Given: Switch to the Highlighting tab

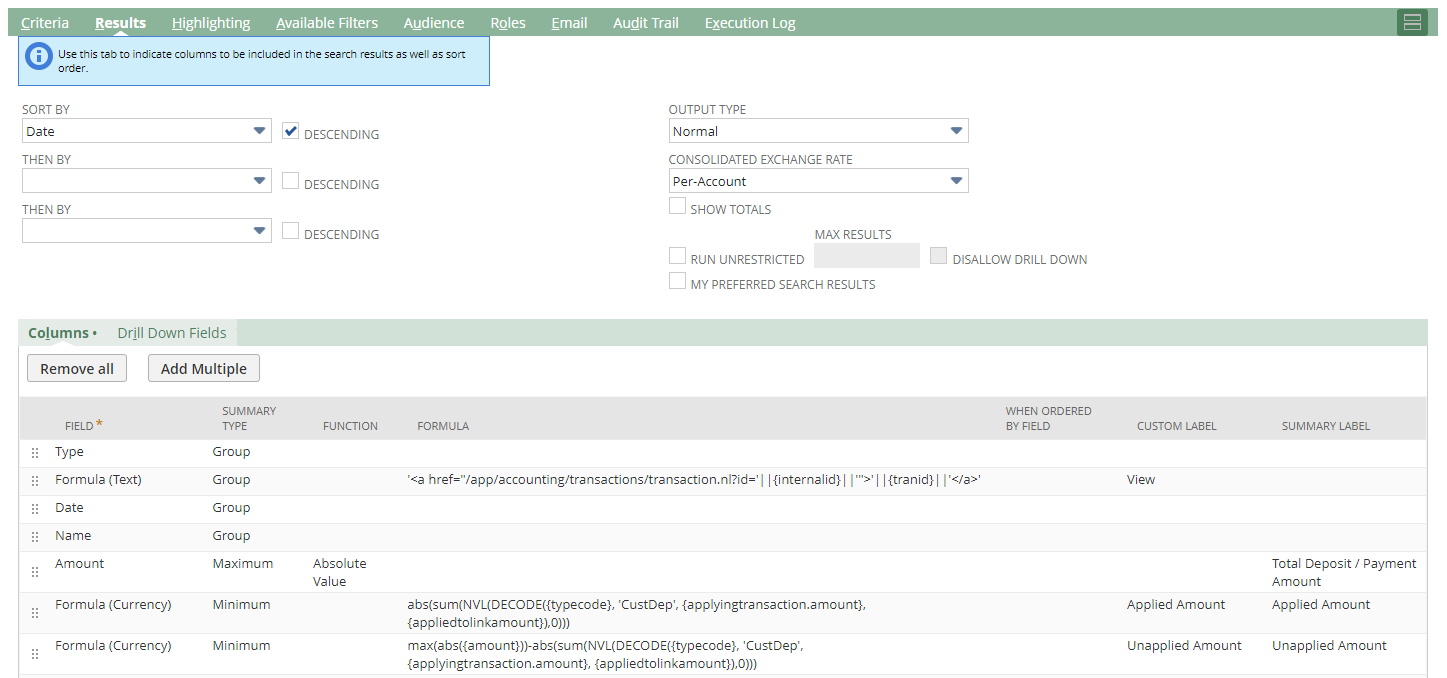Looking at the screenshot, I should (x=211, y=22).
